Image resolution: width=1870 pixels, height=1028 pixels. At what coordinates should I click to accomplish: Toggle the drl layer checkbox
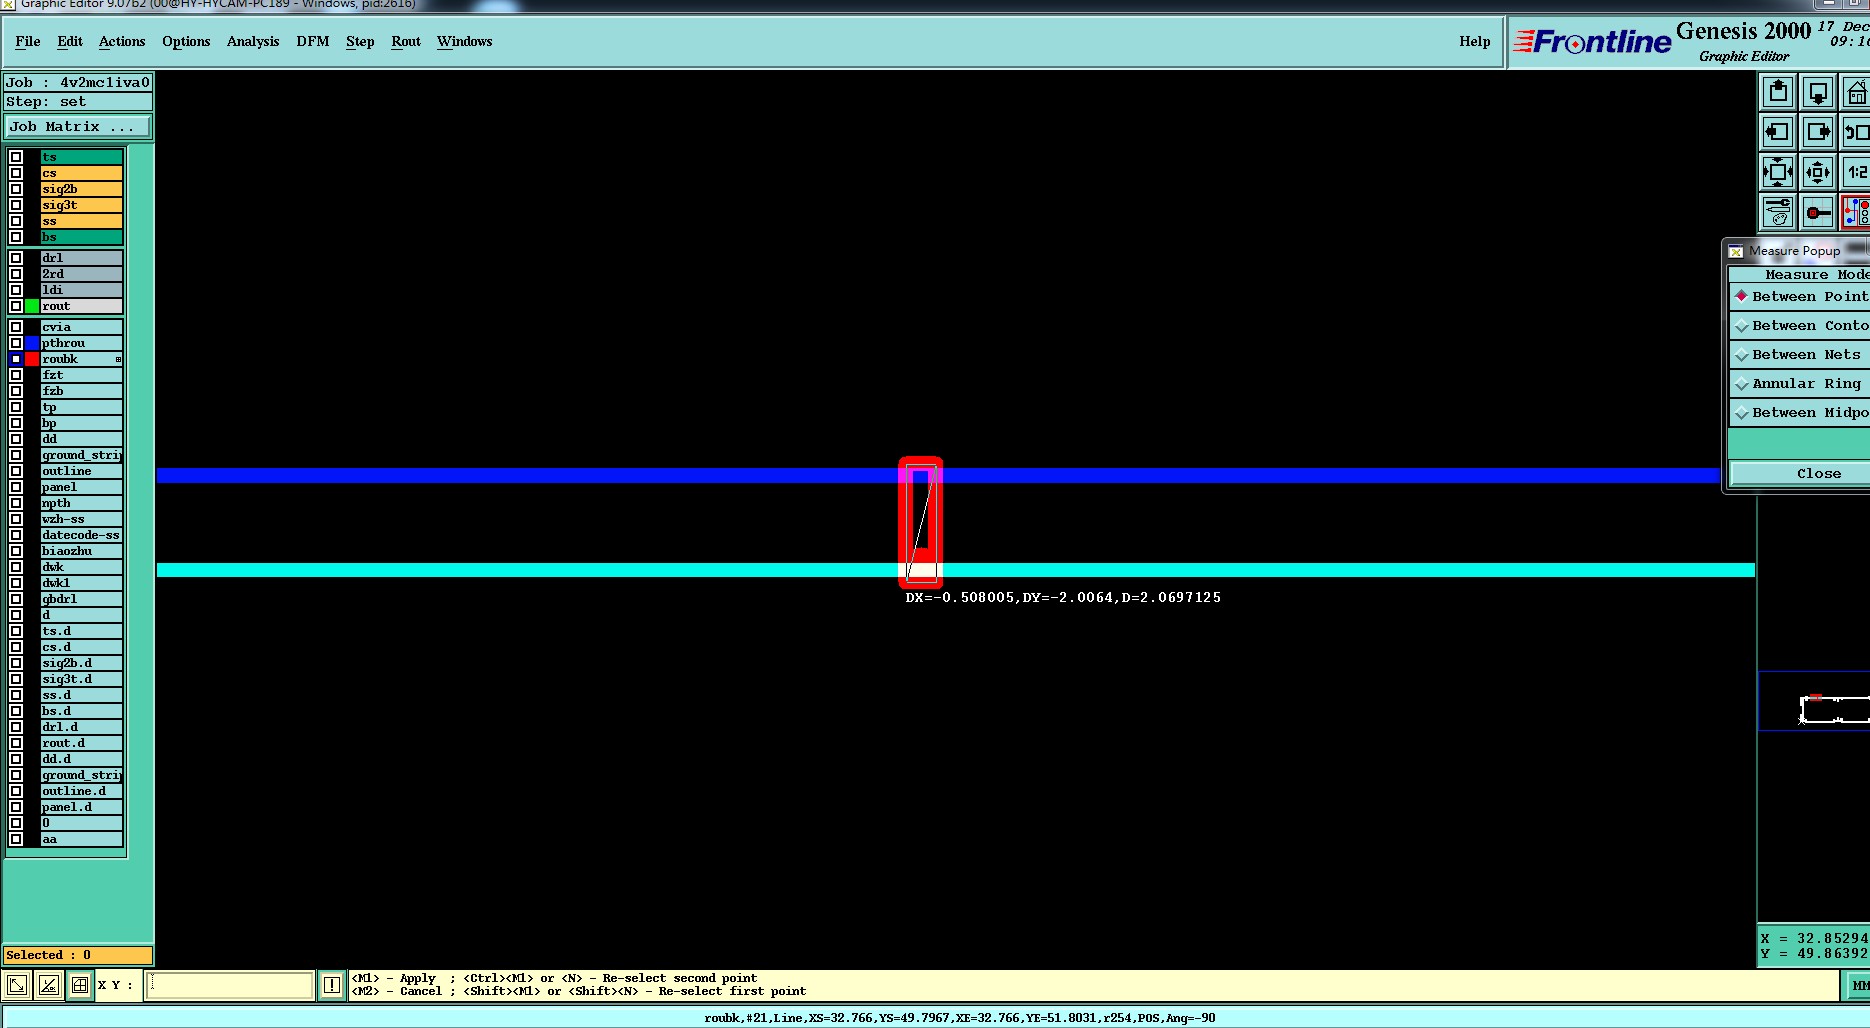16,258
